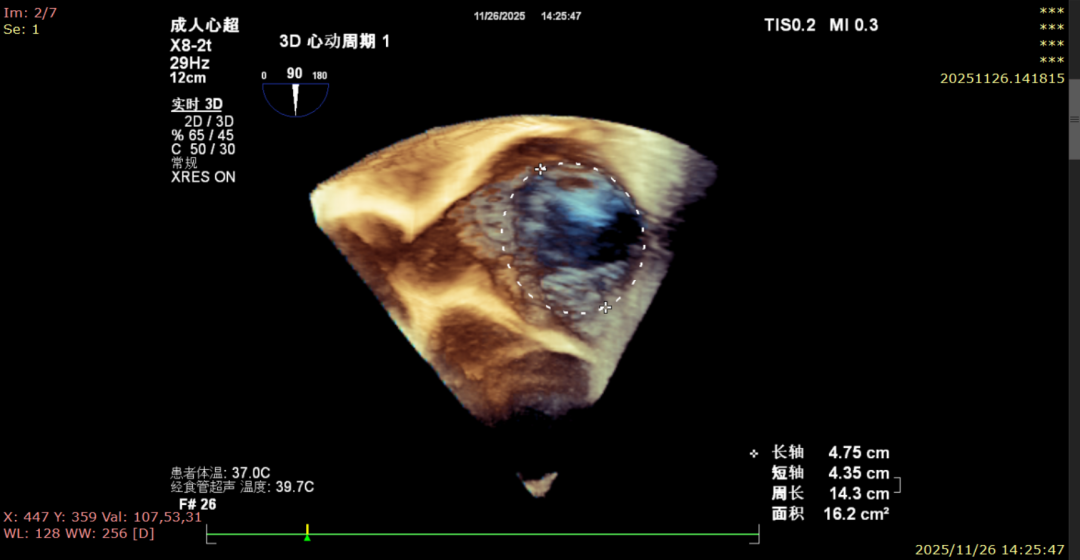The image size is (1080, 560).
Task: Click the right end of the cine timeline bar
Action: pyautogui.click(x=758, y=535)
